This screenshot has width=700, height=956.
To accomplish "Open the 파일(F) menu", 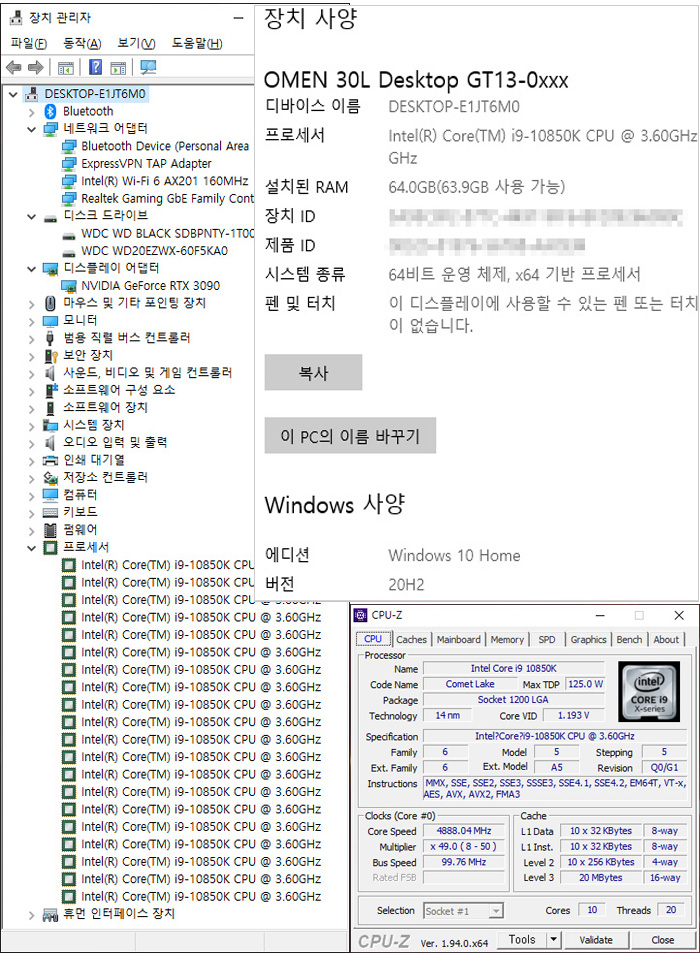I will pos(29,43).
